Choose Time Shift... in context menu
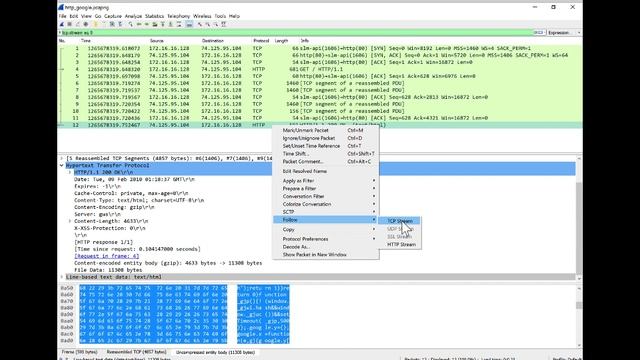 326,153
